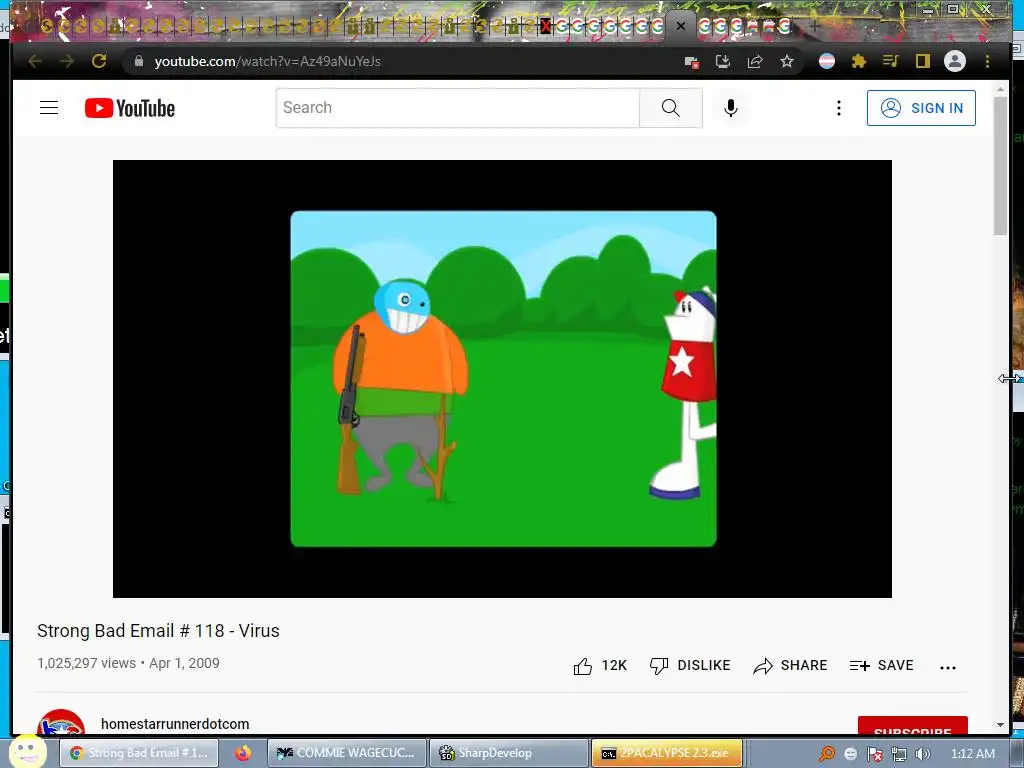This screenshot has height=768, width=1024.
Task: Go back to previous page
Action: [x=35, y=61]
